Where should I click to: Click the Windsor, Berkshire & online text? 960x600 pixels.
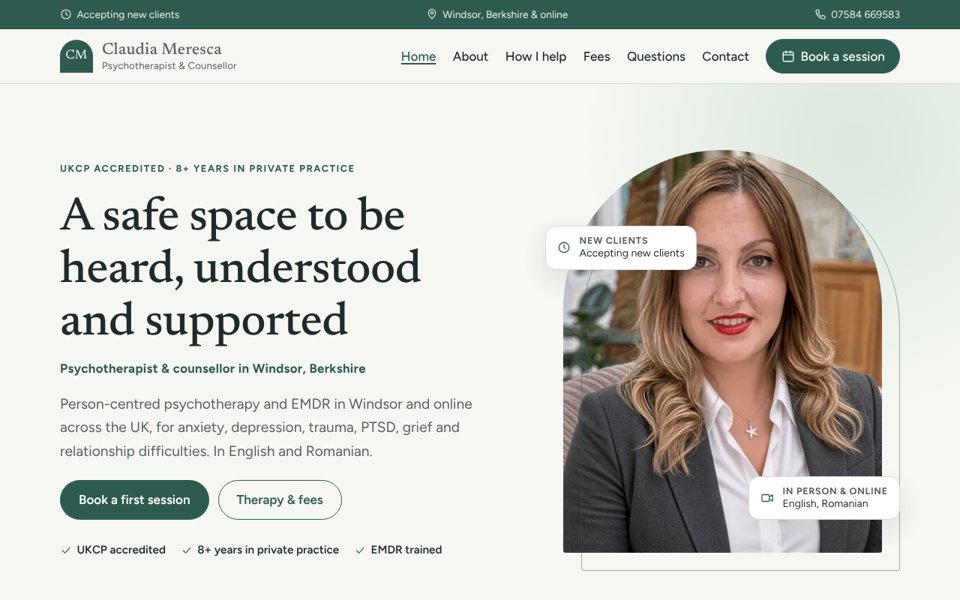[x=504, y=14]
